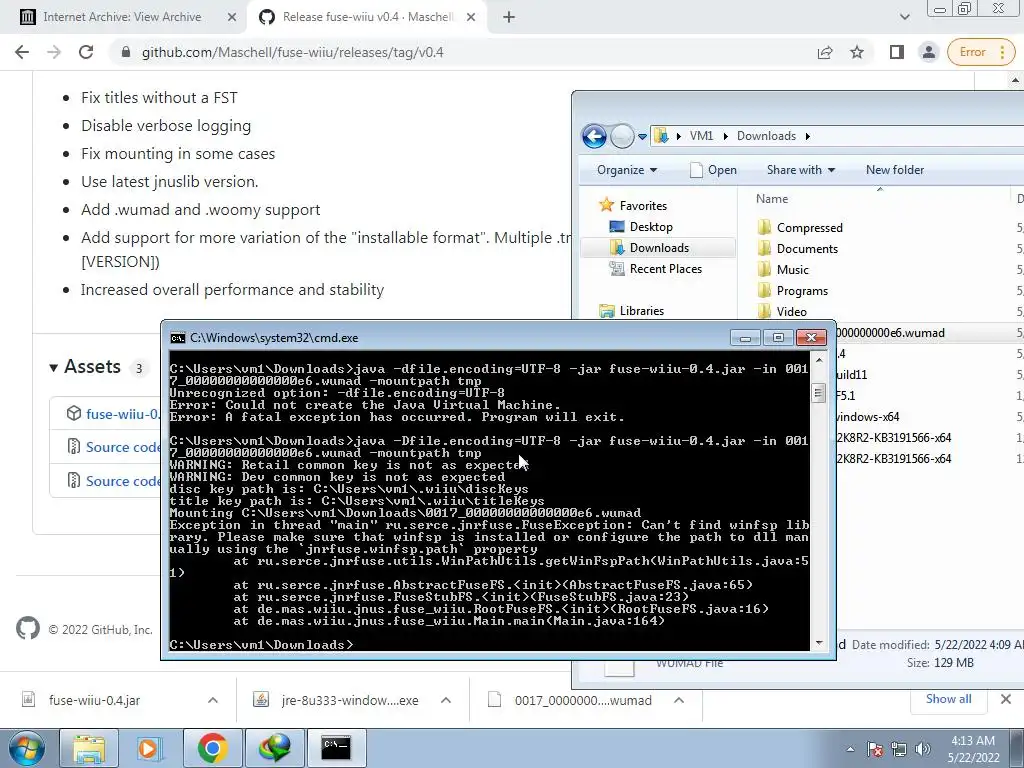Viewport: 1024px width, 768px height.
Task: Select Libraries in navigation pane
Action: pos(641,311)
